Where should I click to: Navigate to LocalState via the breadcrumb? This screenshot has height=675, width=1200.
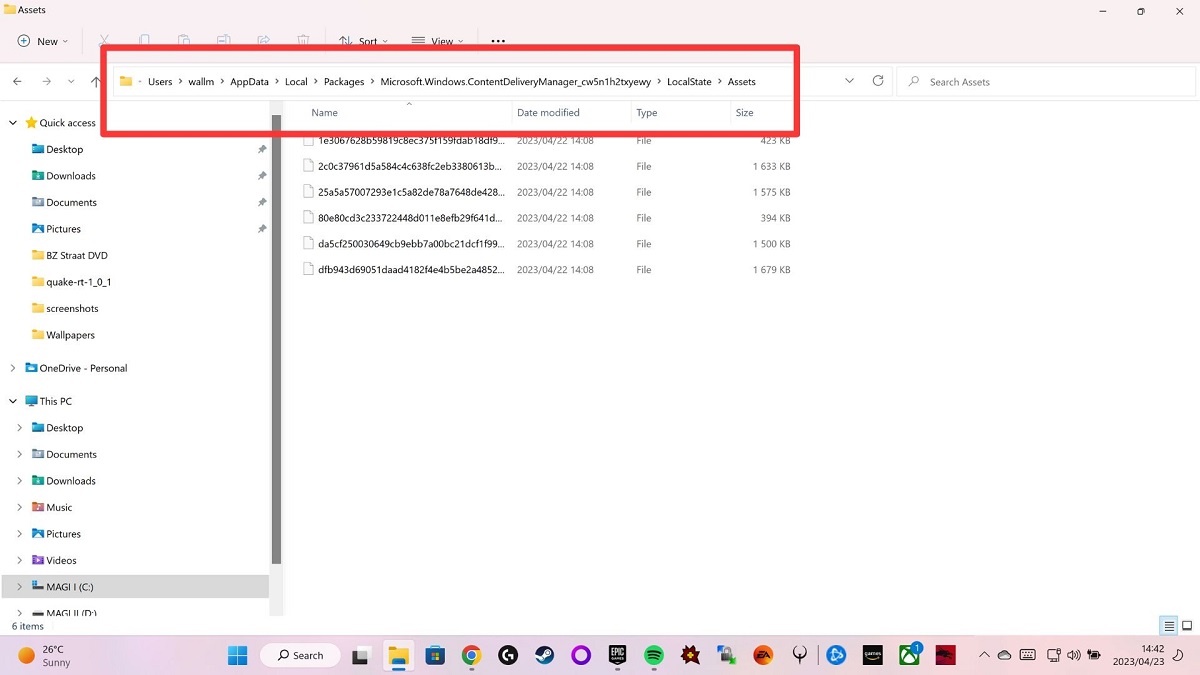tap(689, 81)
